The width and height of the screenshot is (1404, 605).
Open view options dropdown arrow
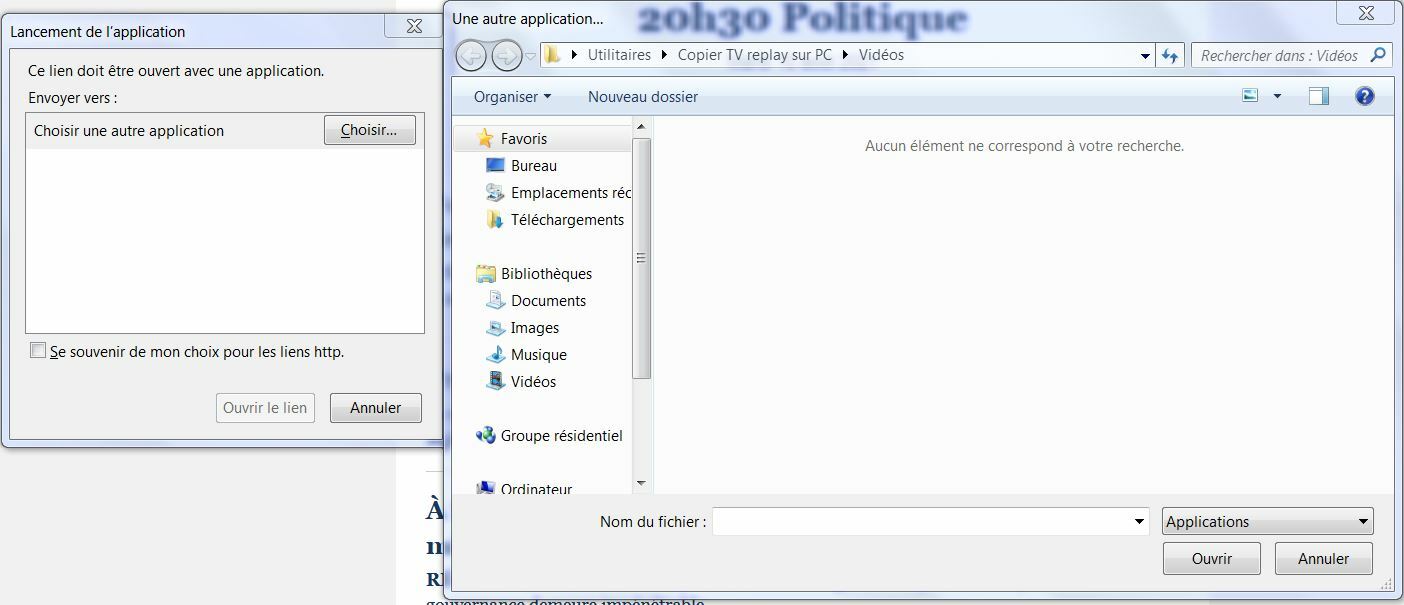point(1277,97)
